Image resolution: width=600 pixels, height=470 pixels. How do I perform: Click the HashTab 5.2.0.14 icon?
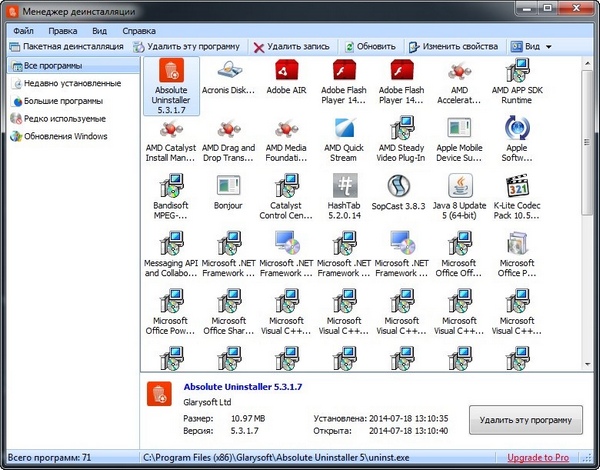pos(345,187)
